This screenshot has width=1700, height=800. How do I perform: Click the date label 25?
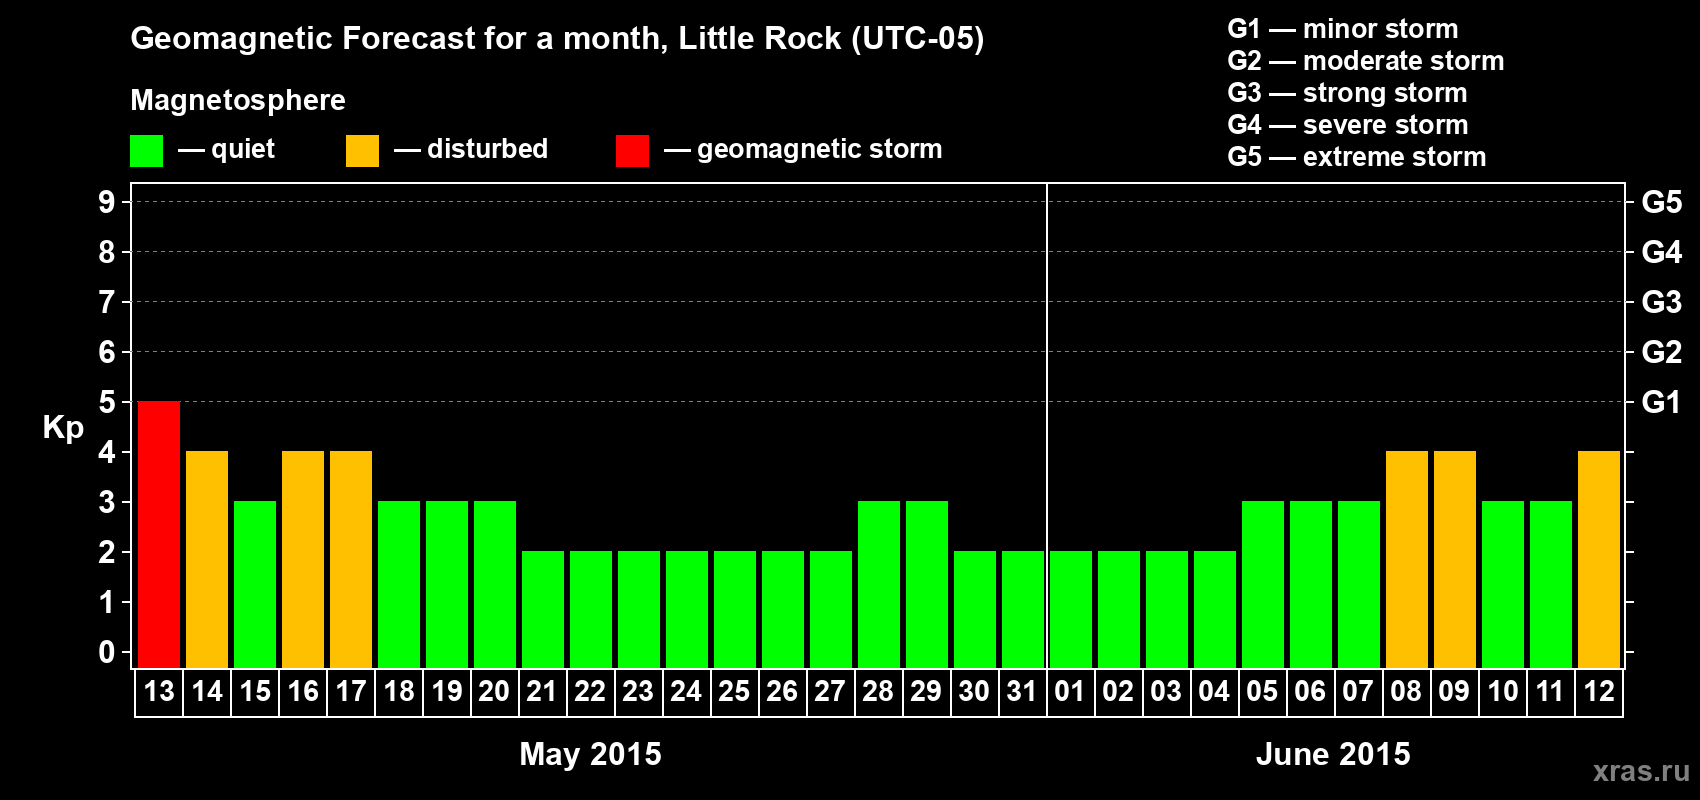[735, 692]
